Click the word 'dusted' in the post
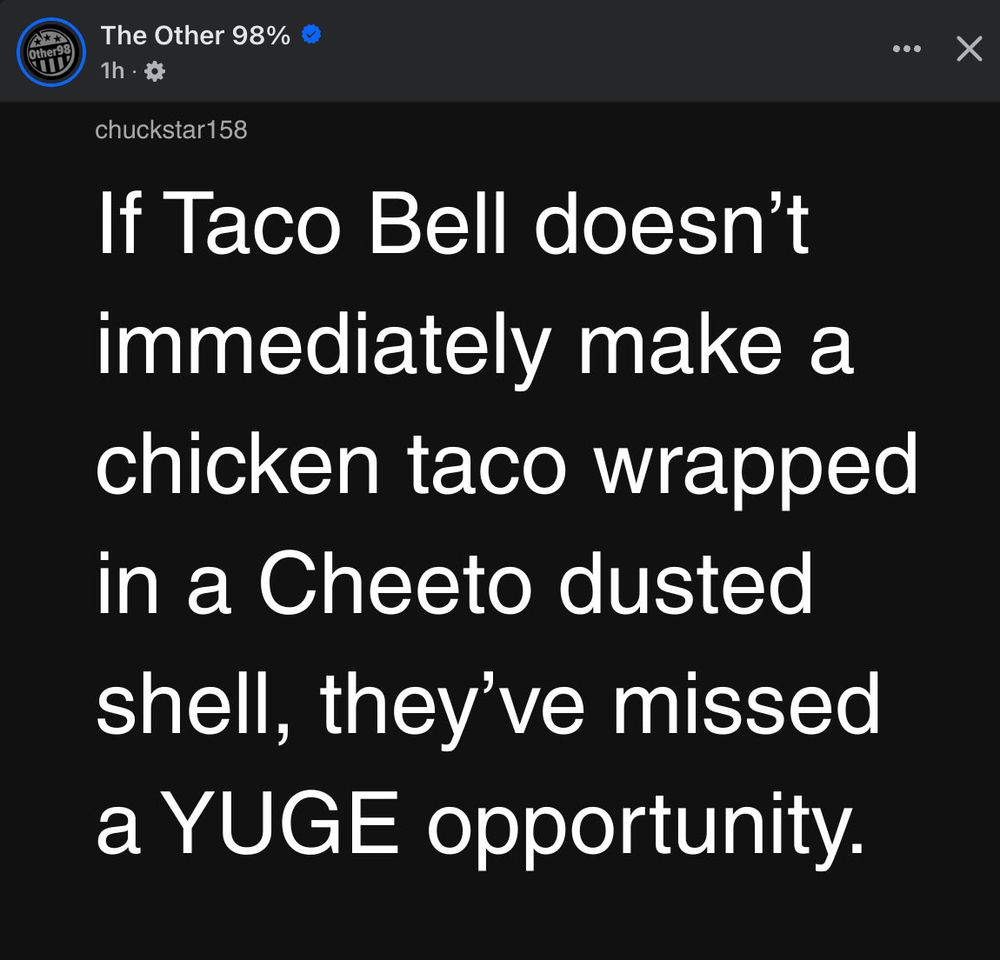 click(686, 583)
